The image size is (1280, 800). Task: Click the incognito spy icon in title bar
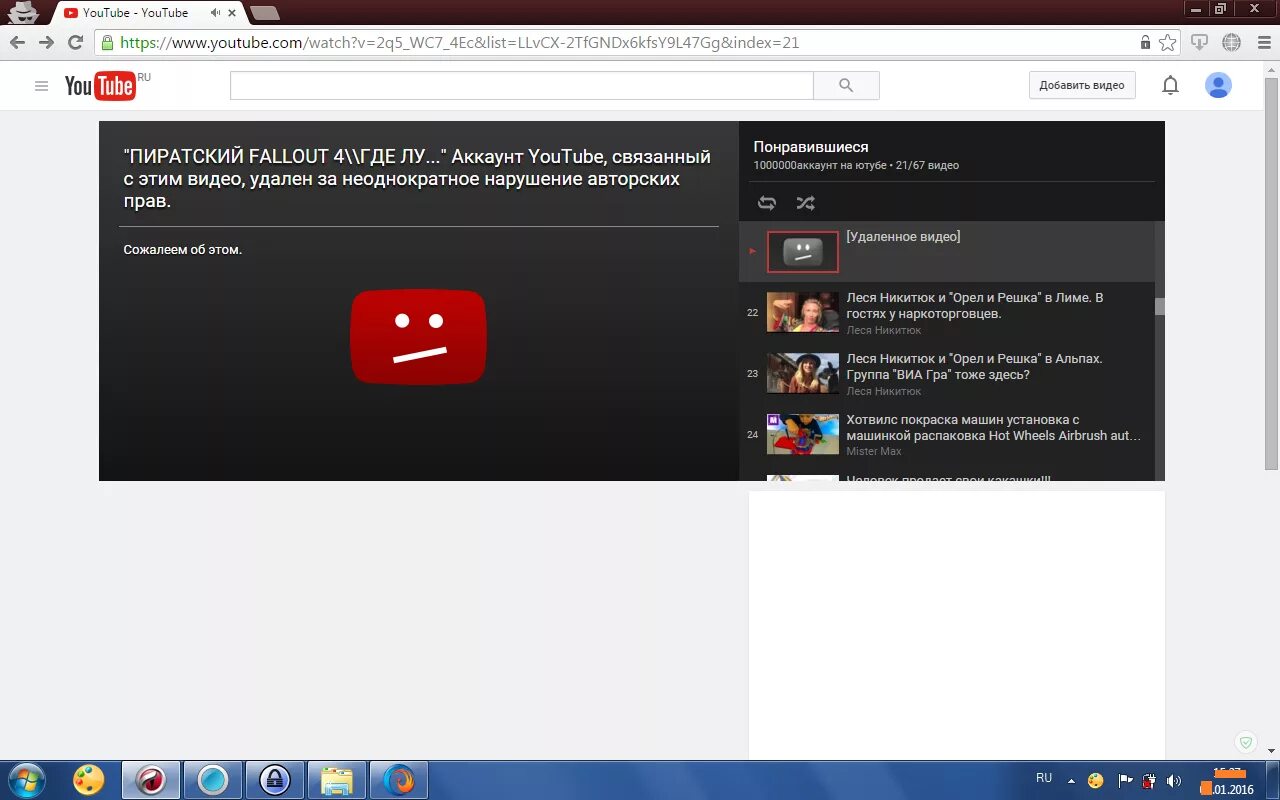click(23, 12)
